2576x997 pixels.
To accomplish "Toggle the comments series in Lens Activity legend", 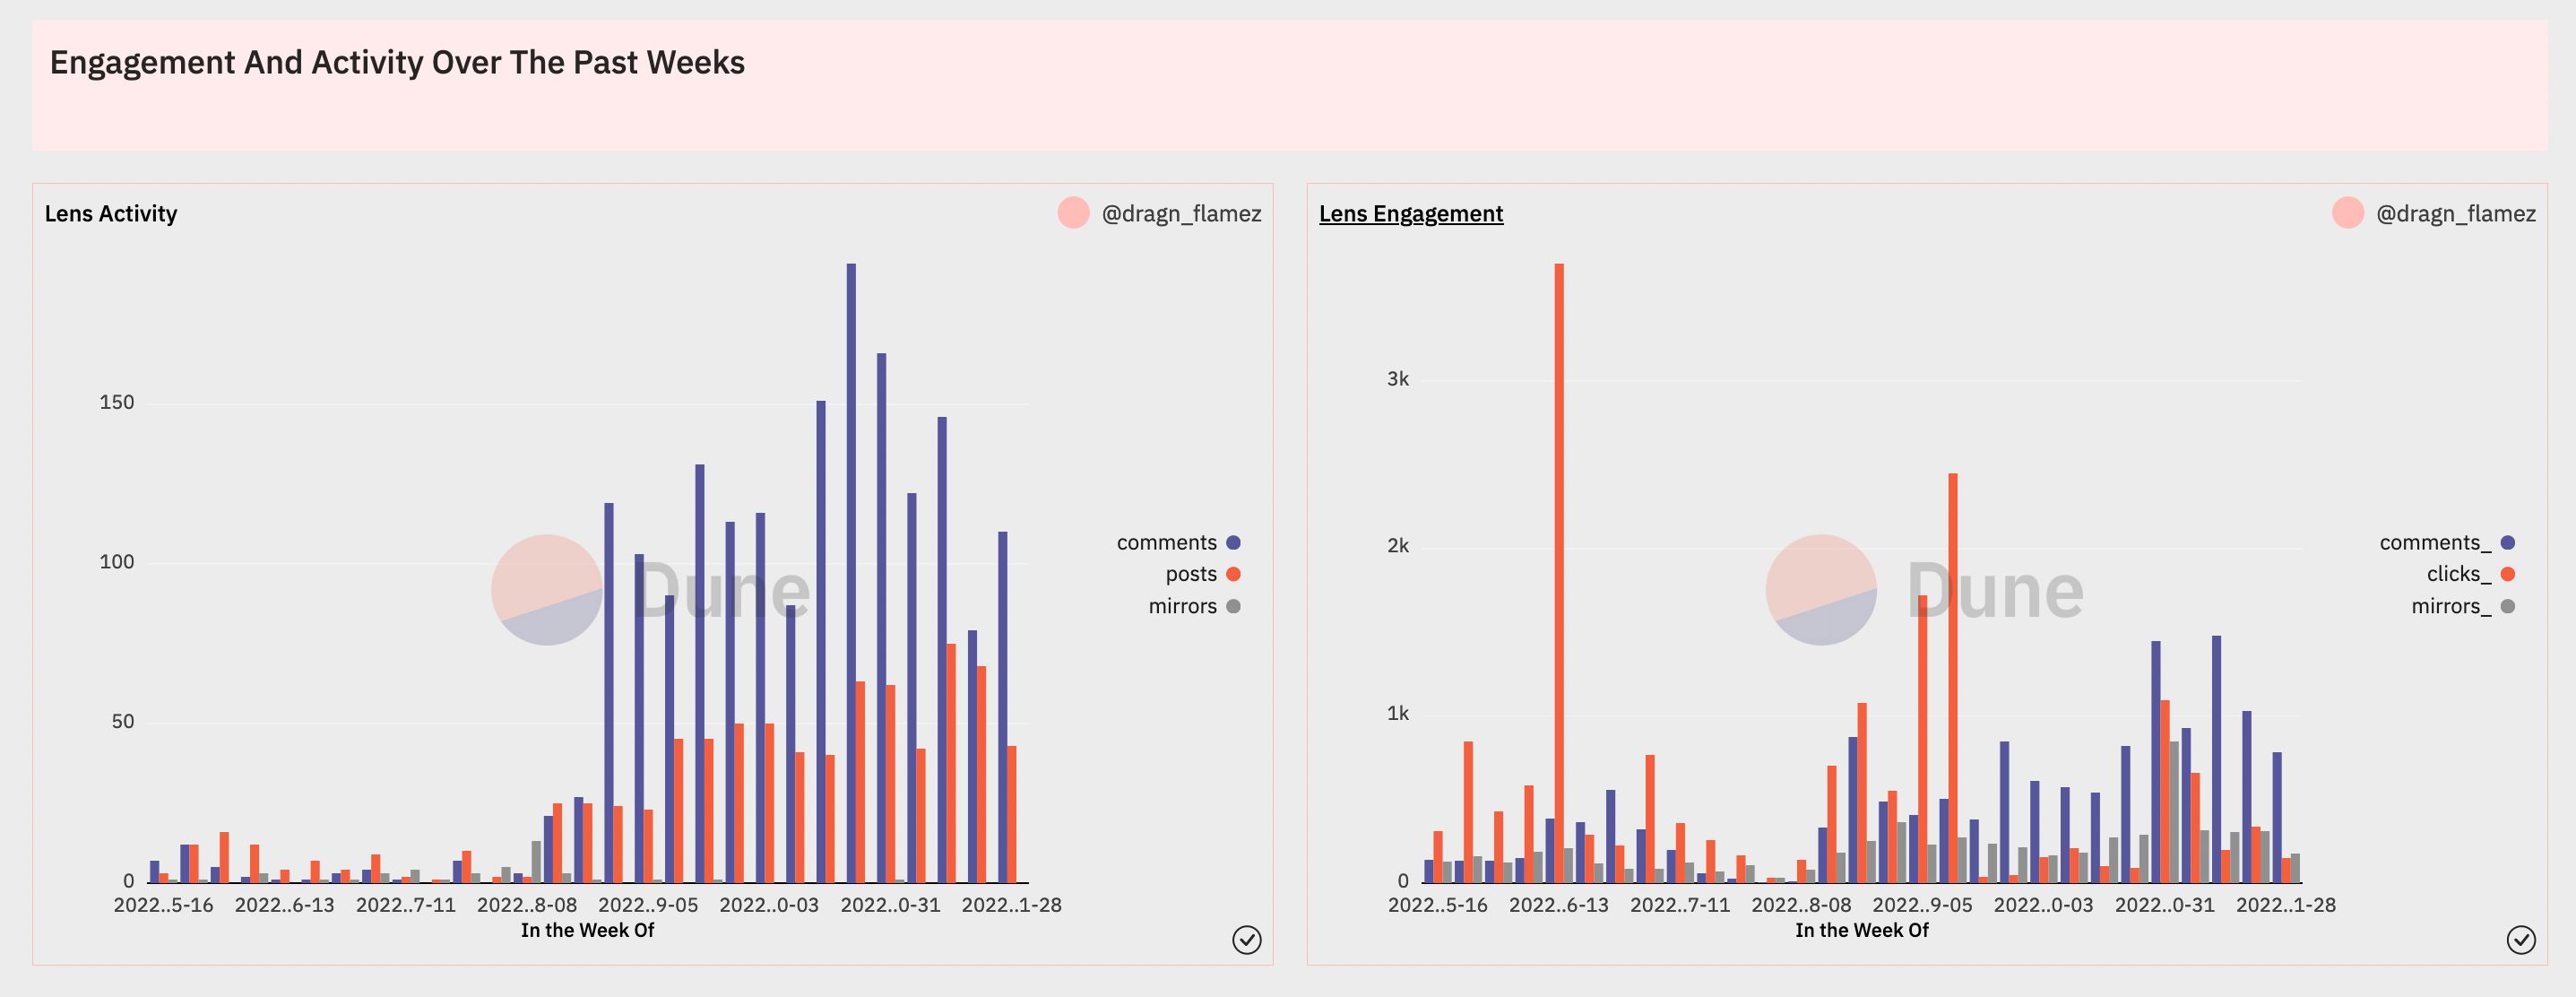I will point(1178,542).
